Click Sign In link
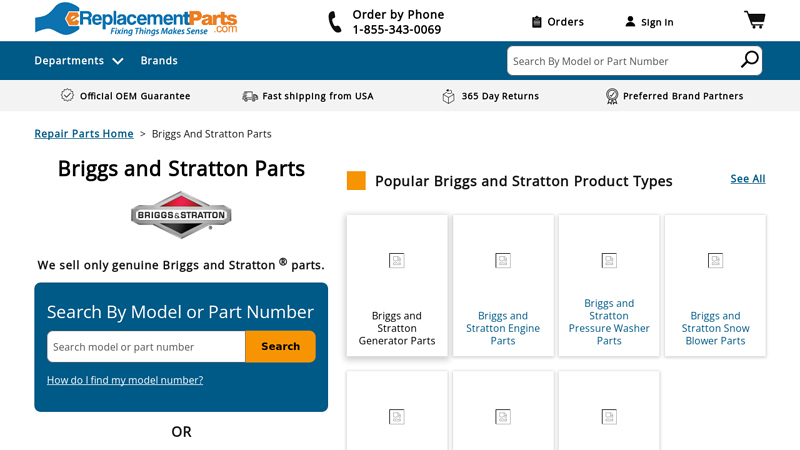This screenshot has width=800, height=450. coord(657,22)
